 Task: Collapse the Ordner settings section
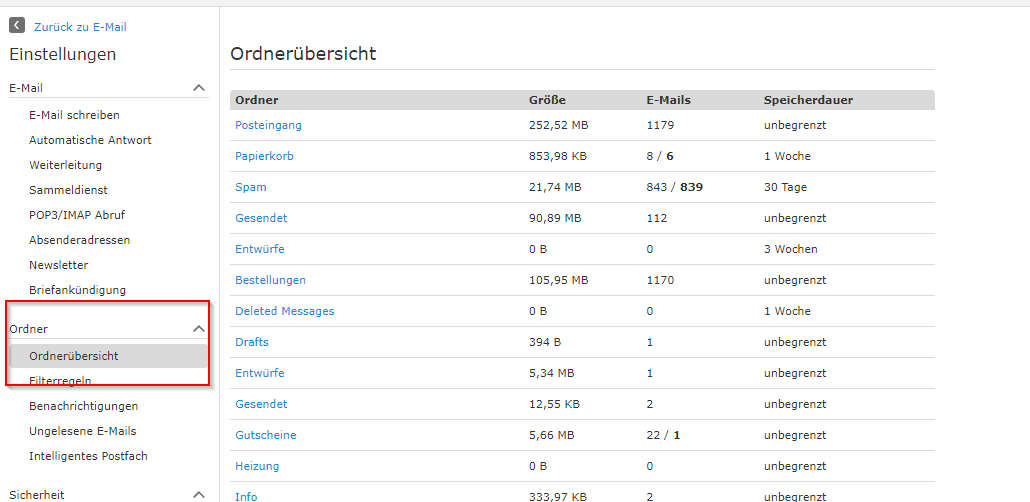click(x=199, y=329)
